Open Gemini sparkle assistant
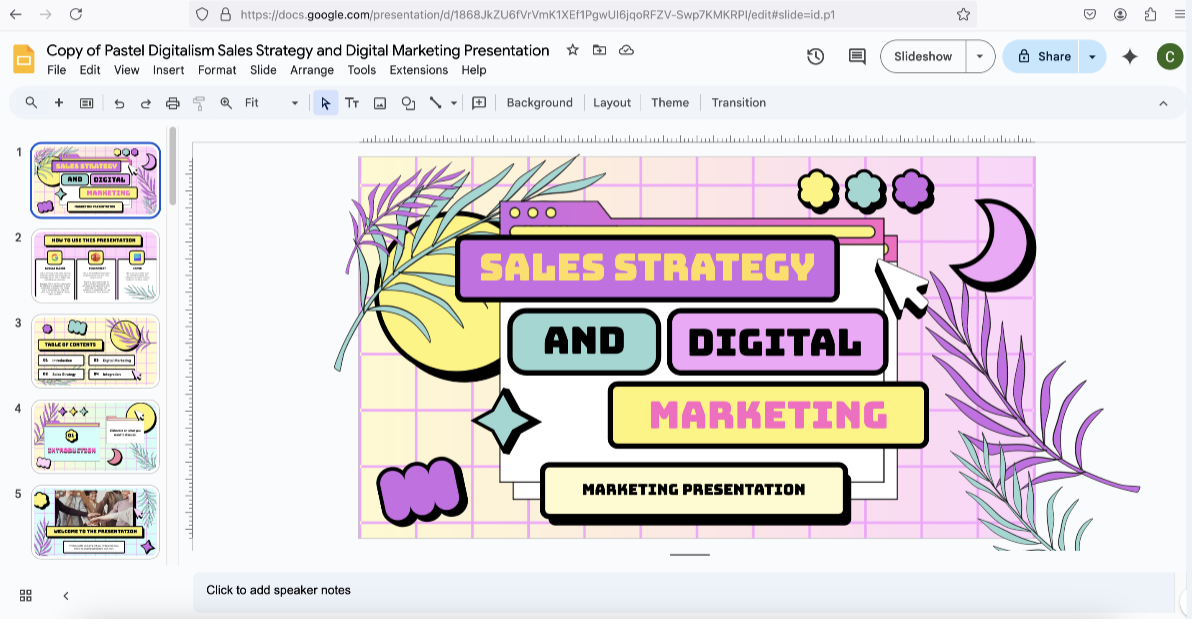This screenshot has width=1192, height=619. [1130, 56]
